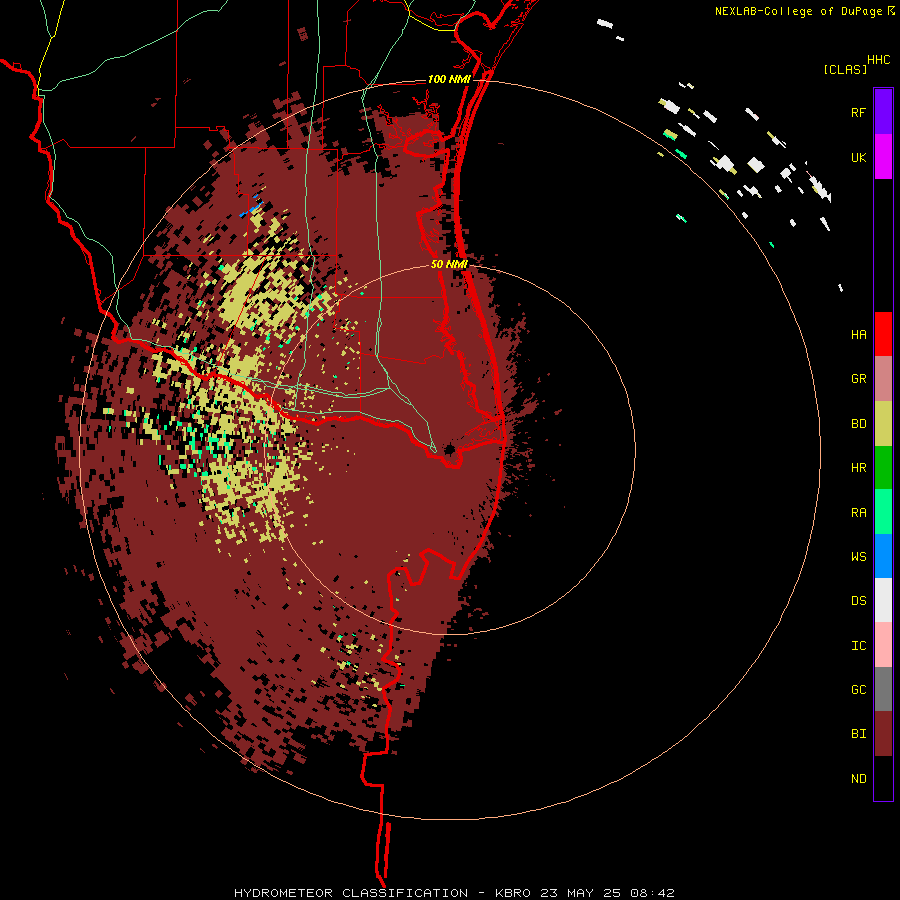Viewport: 900px width, 900px height.
Task: Click the ND black legend swatch
Action: [x=883, y=778]
